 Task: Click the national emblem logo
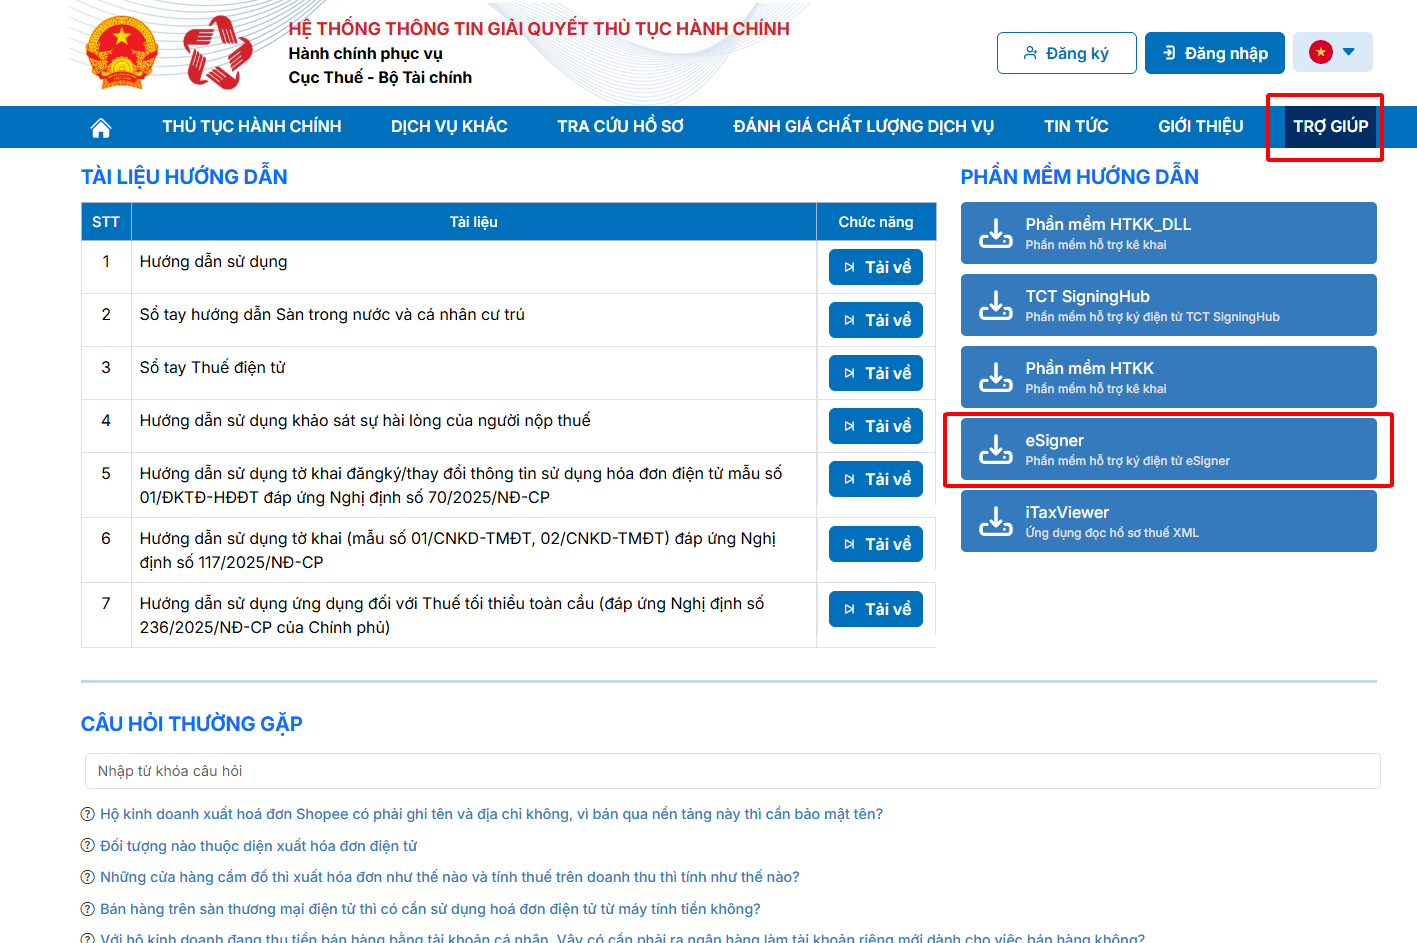(x=122, y=53)
